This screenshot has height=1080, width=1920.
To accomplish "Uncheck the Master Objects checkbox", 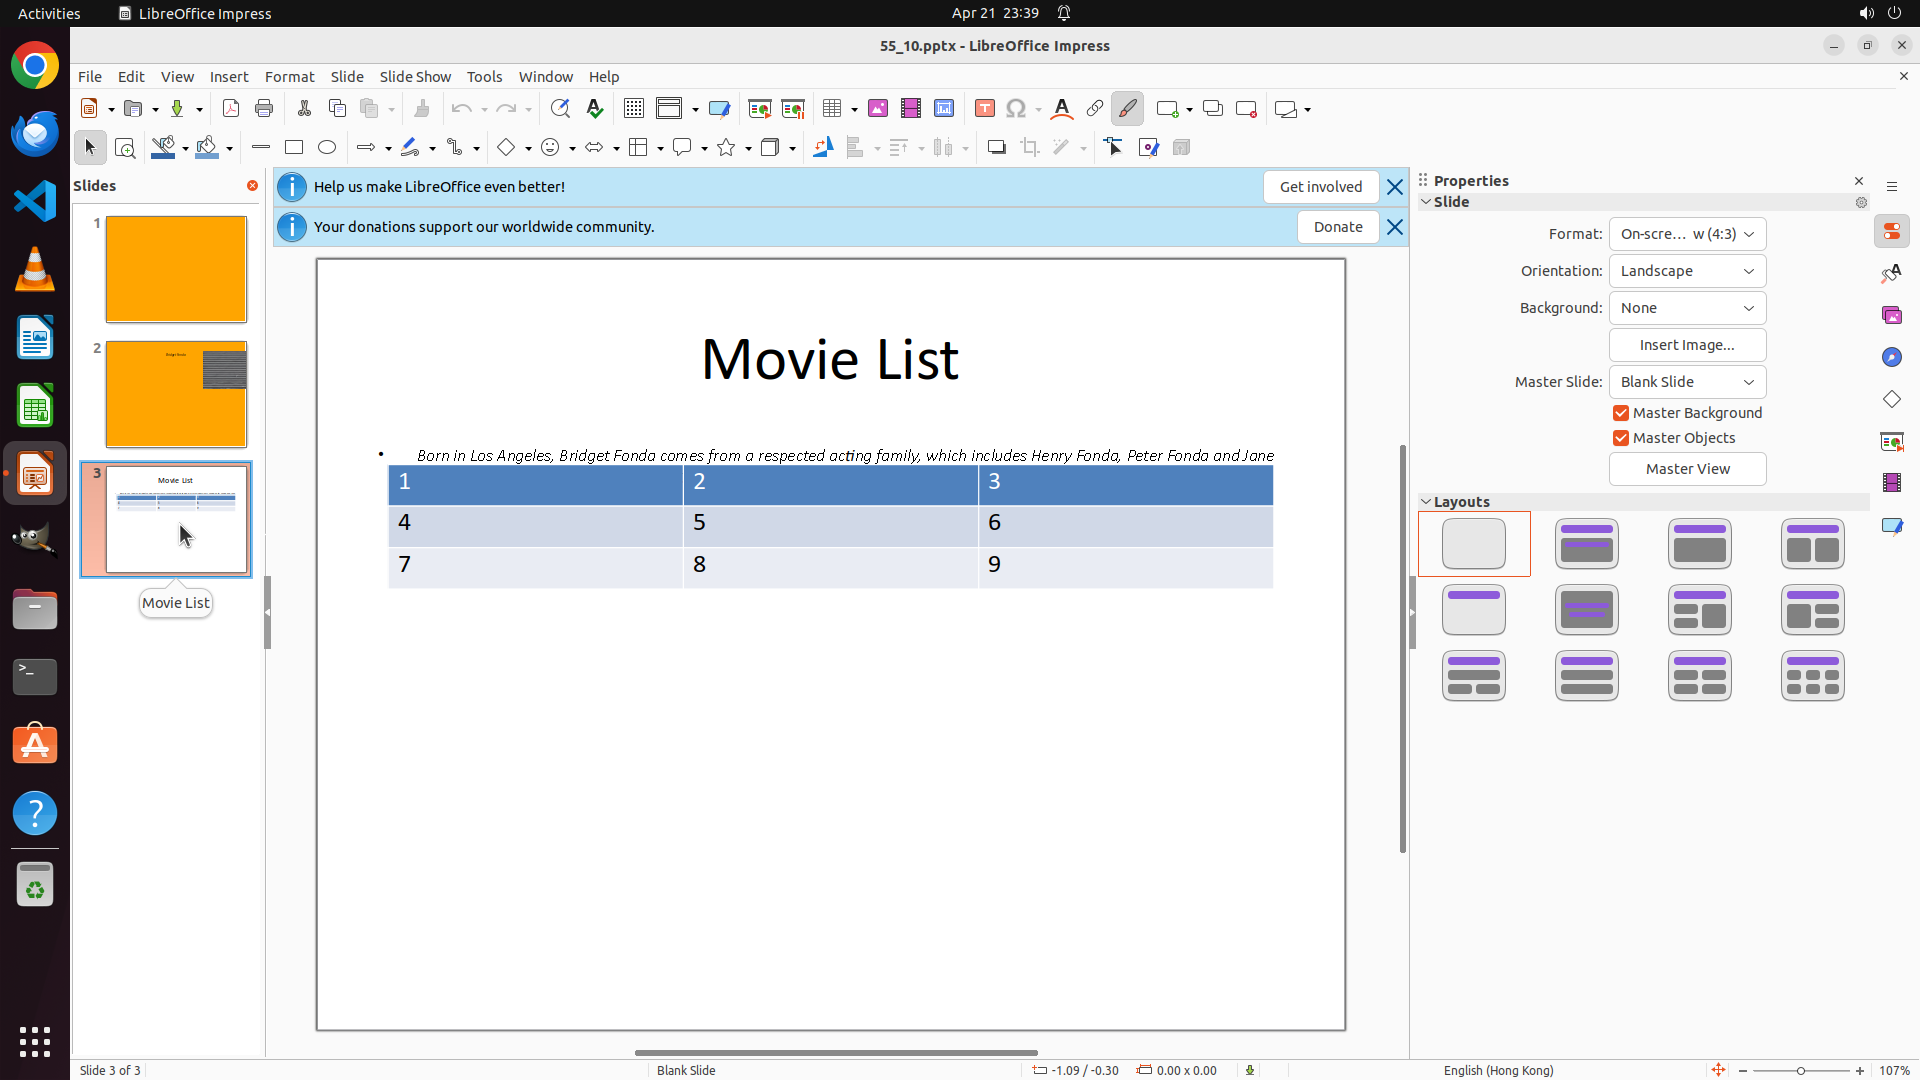I will [x=1621, y=438].
